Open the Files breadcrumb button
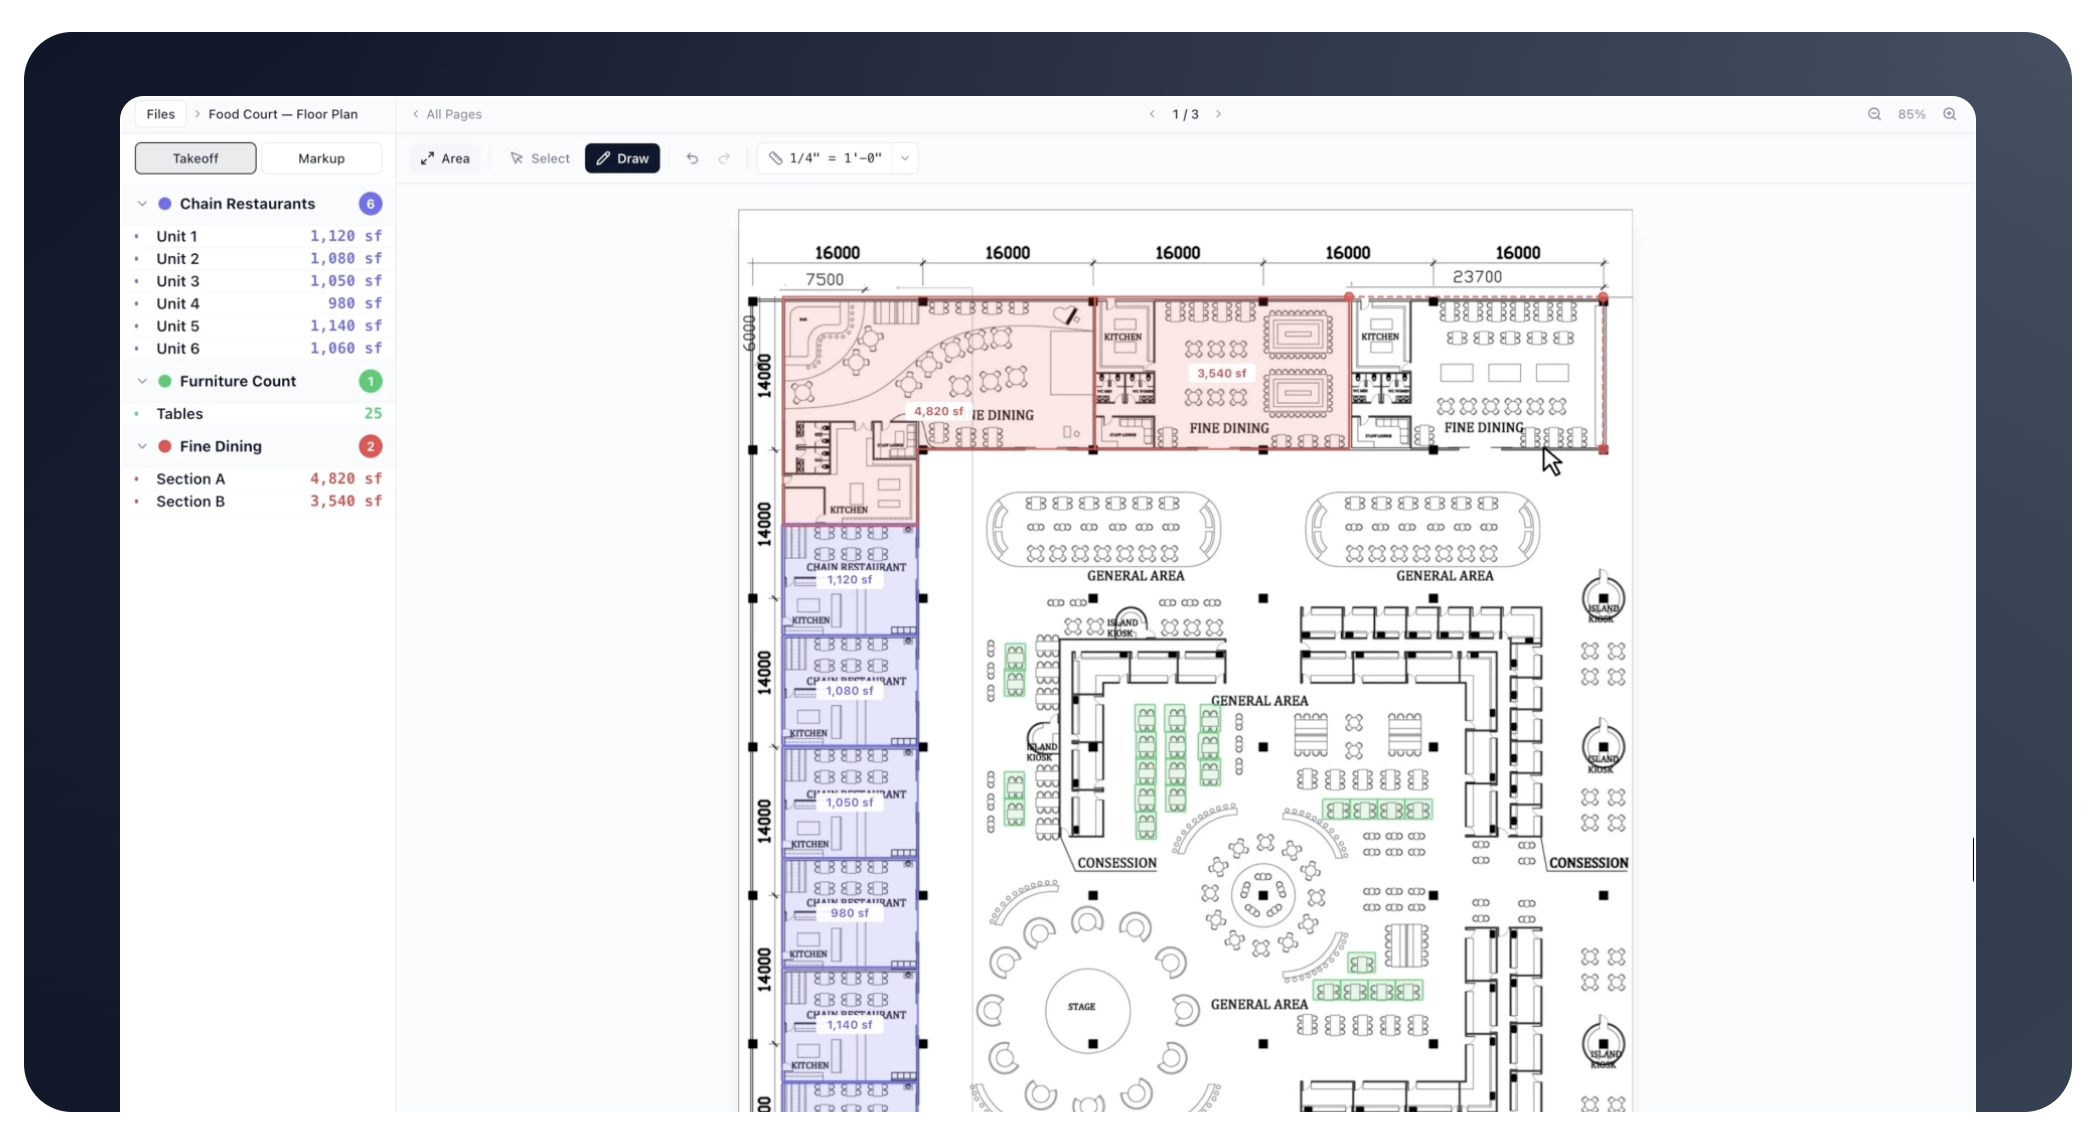This screenshot has width=2100, height=1148. click(x=160, y=114)
